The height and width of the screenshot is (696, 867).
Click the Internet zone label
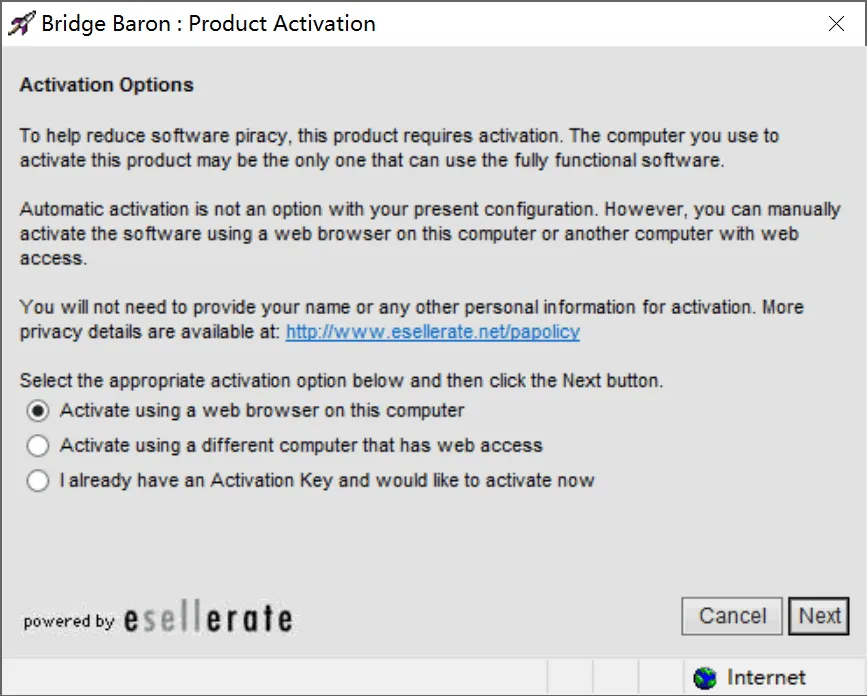[x=766, y=677]
